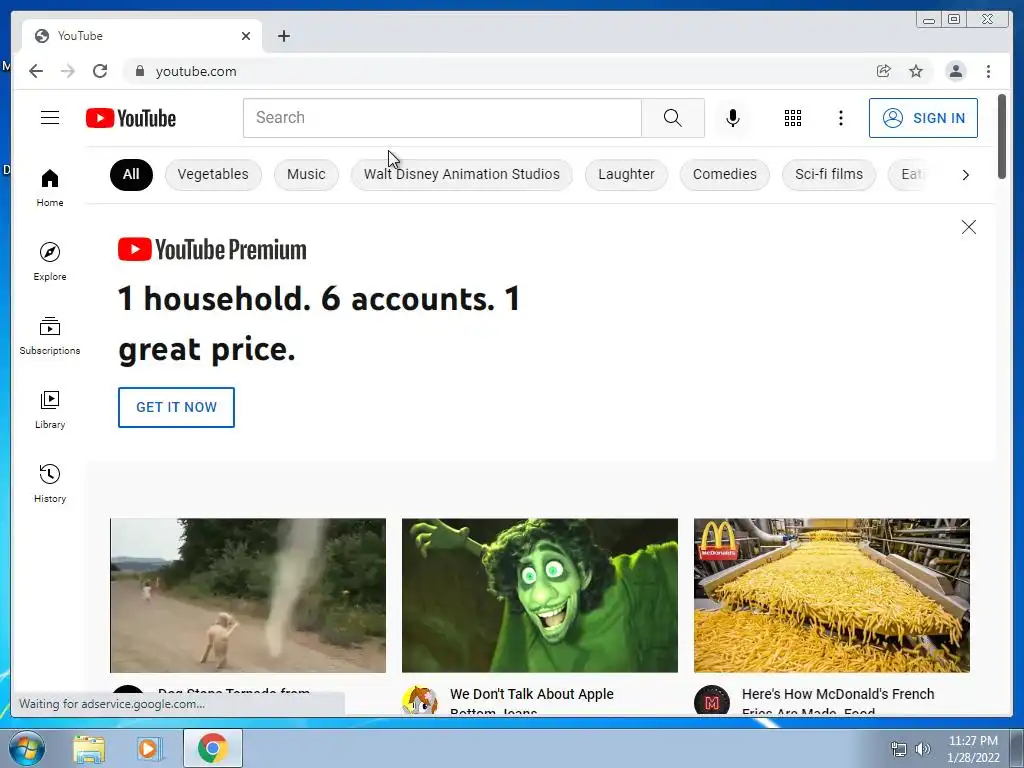Open the McDonald's fries video thumbnail
This screenshot has width=1024, height=768.
click(831, 596)
